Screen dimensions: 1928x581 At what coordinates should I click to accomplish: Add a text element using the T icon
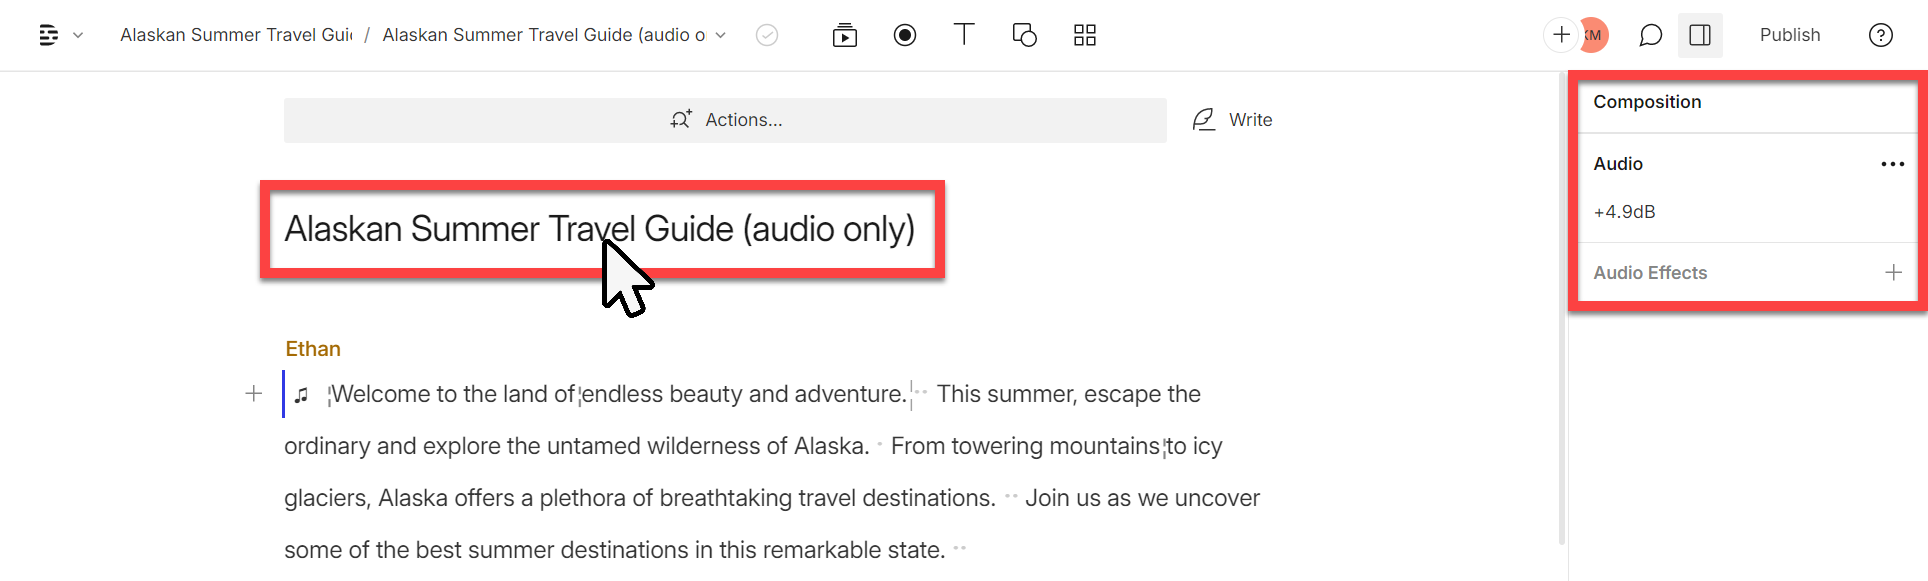(x=964, y=35)
